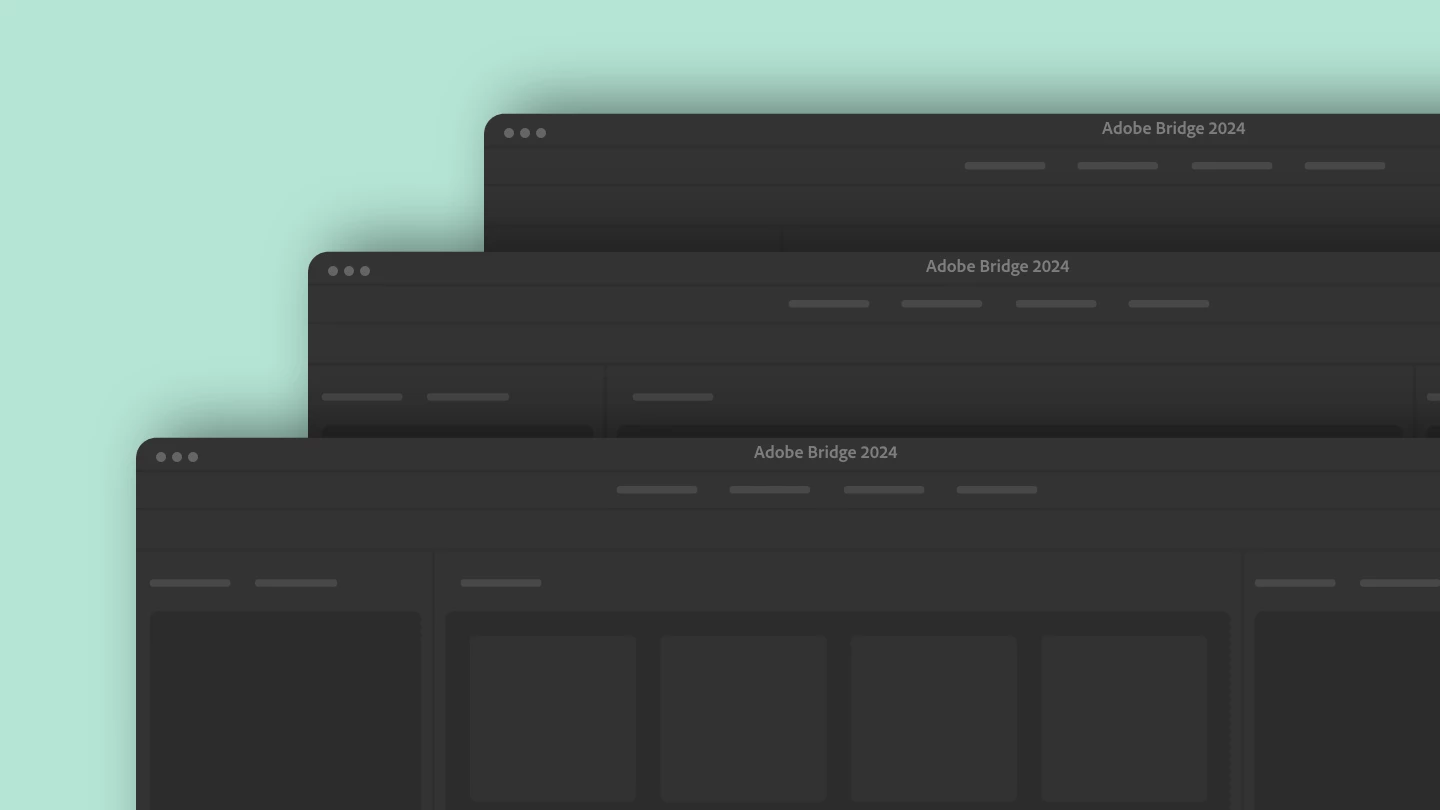Image resolution: width=1440 pixels, height=810 pixels.
Task: Click the middle window's "Adobe Bridge 2024" title
Action: 997,267
